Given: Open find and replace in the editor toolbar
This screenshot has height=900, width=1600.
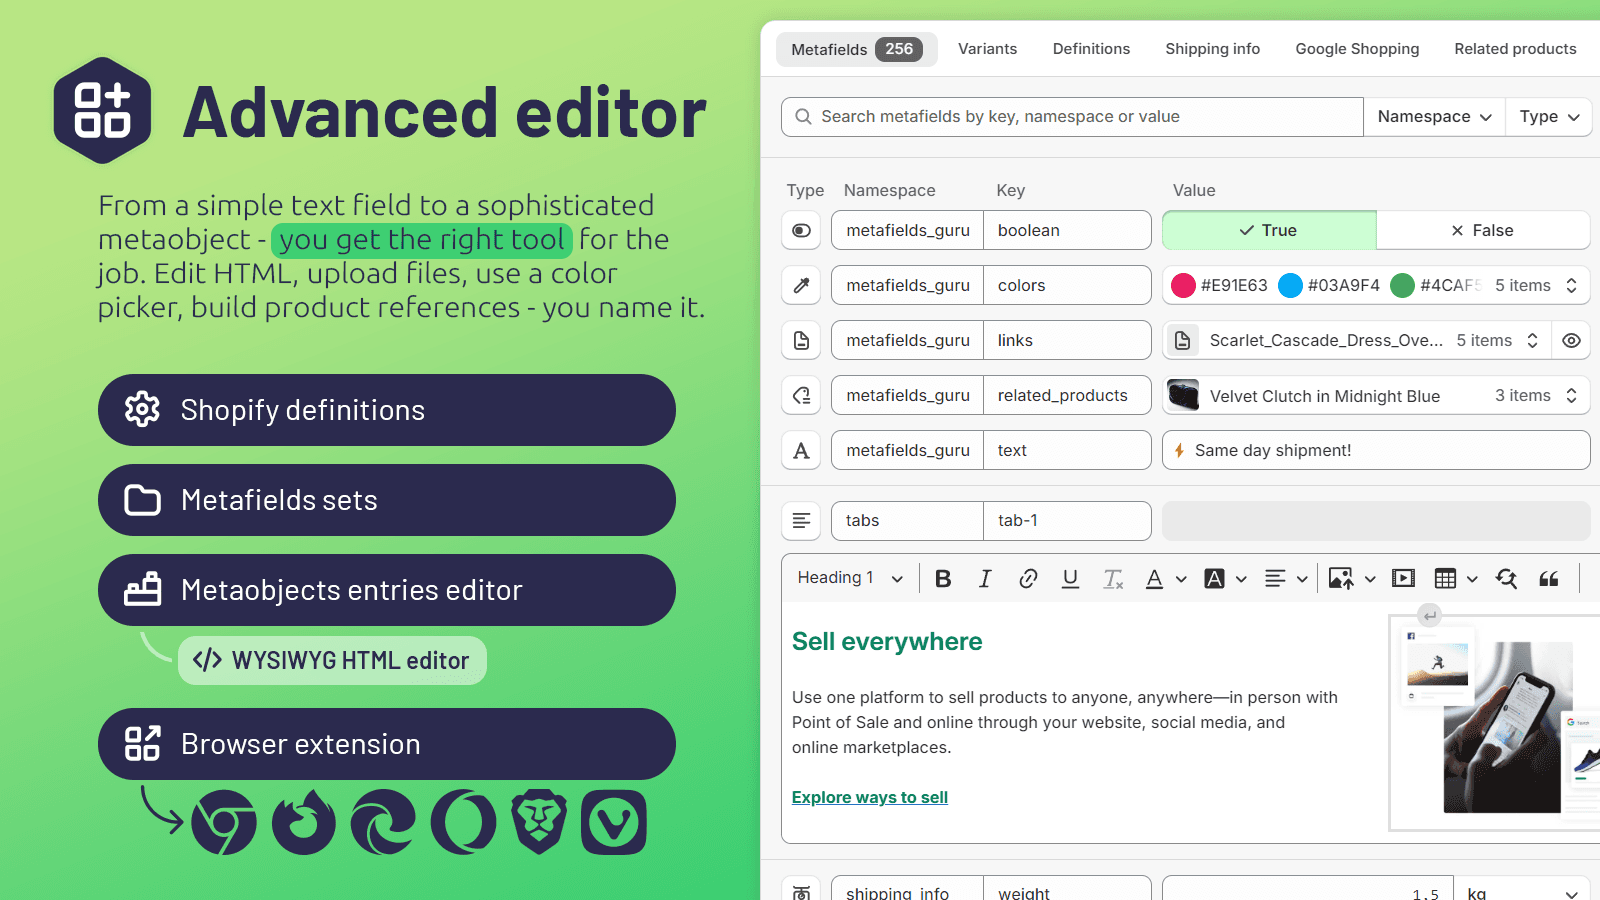Looking at the screenshot, I should (x=1507, y=578).
